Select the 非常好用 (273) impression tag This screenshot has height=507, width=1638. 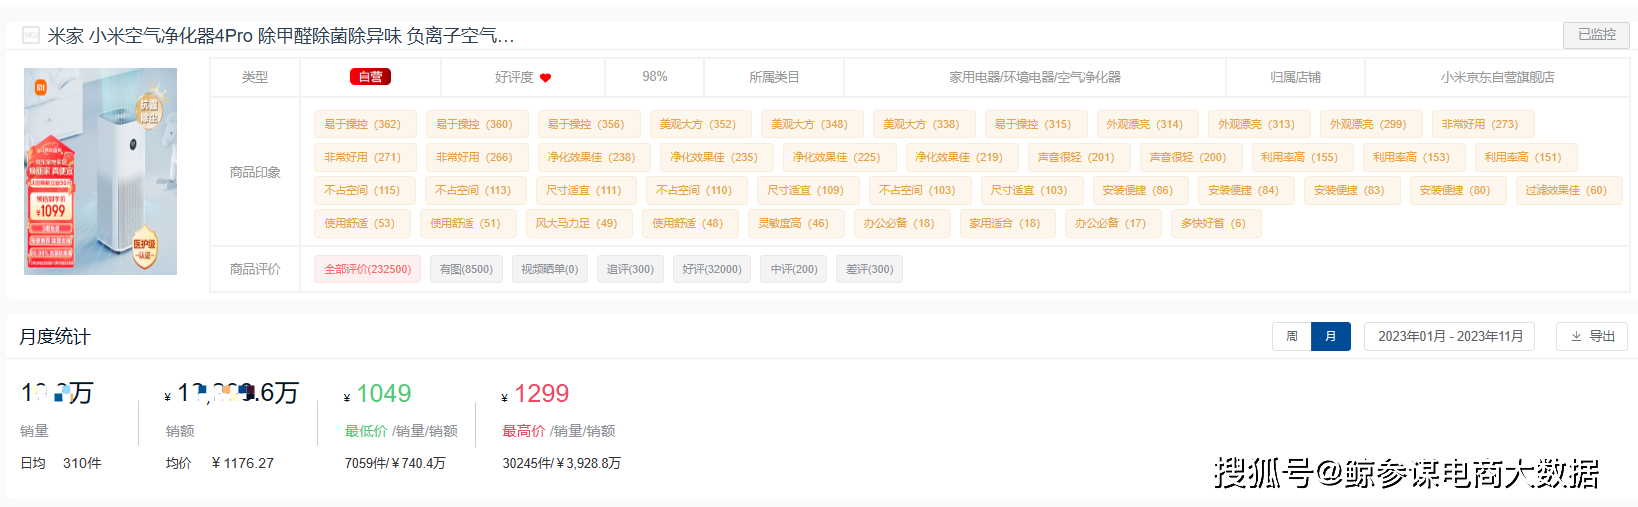(1481, 124)
